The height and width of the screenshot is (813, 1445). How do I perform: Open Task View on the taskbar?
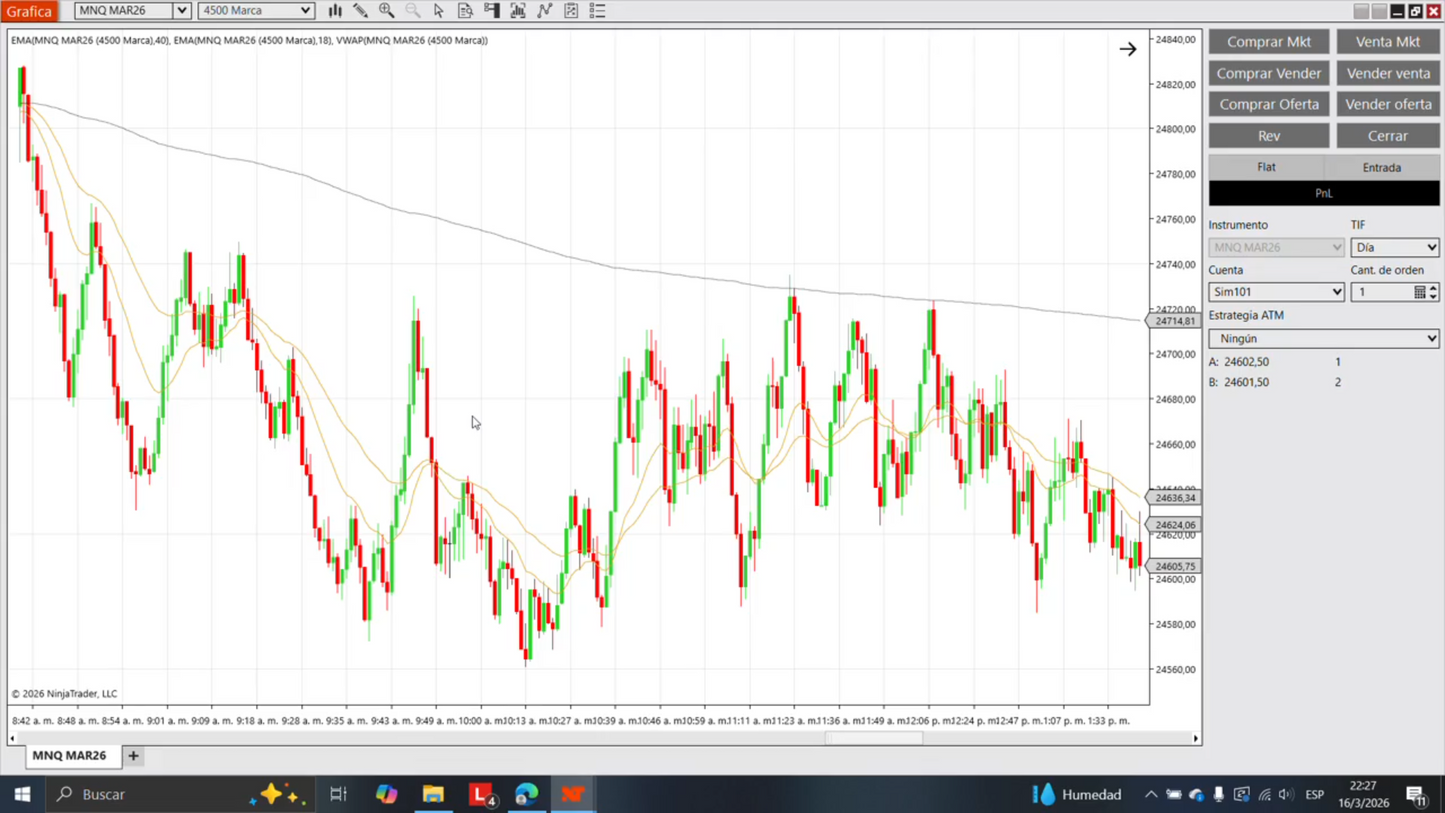pos(338,794)
